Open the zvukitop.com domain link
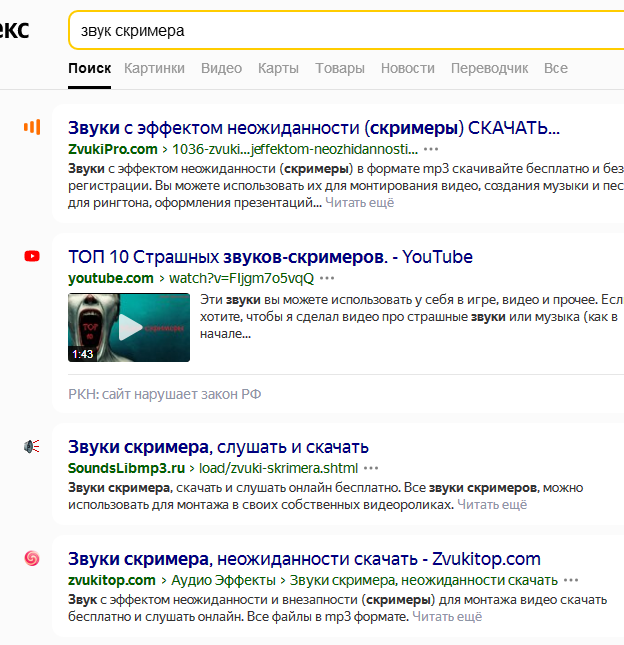The image size is (624, 645). point(112,580)
